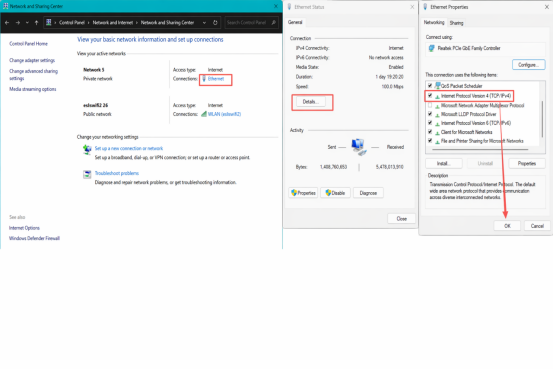
Task: Click the Ethernet Properties title icon
Action: point(425,7)
